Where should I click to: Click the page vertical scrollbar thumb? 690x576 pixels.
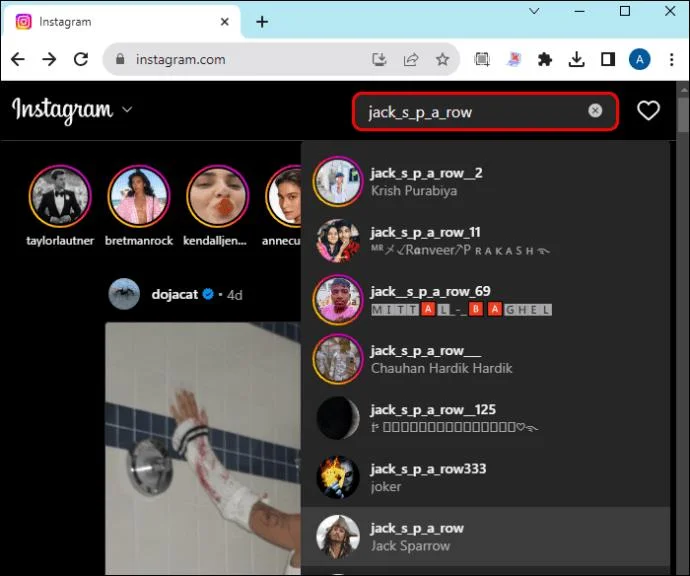pos(683,114)
